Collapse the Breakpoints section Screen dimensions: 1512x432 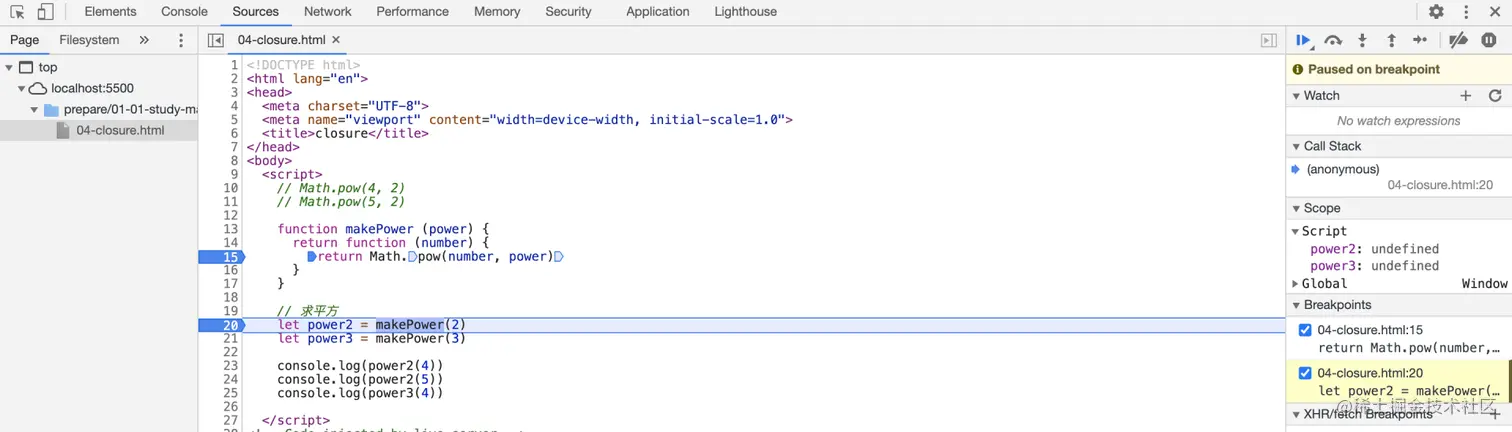(x=1296, y=305)
